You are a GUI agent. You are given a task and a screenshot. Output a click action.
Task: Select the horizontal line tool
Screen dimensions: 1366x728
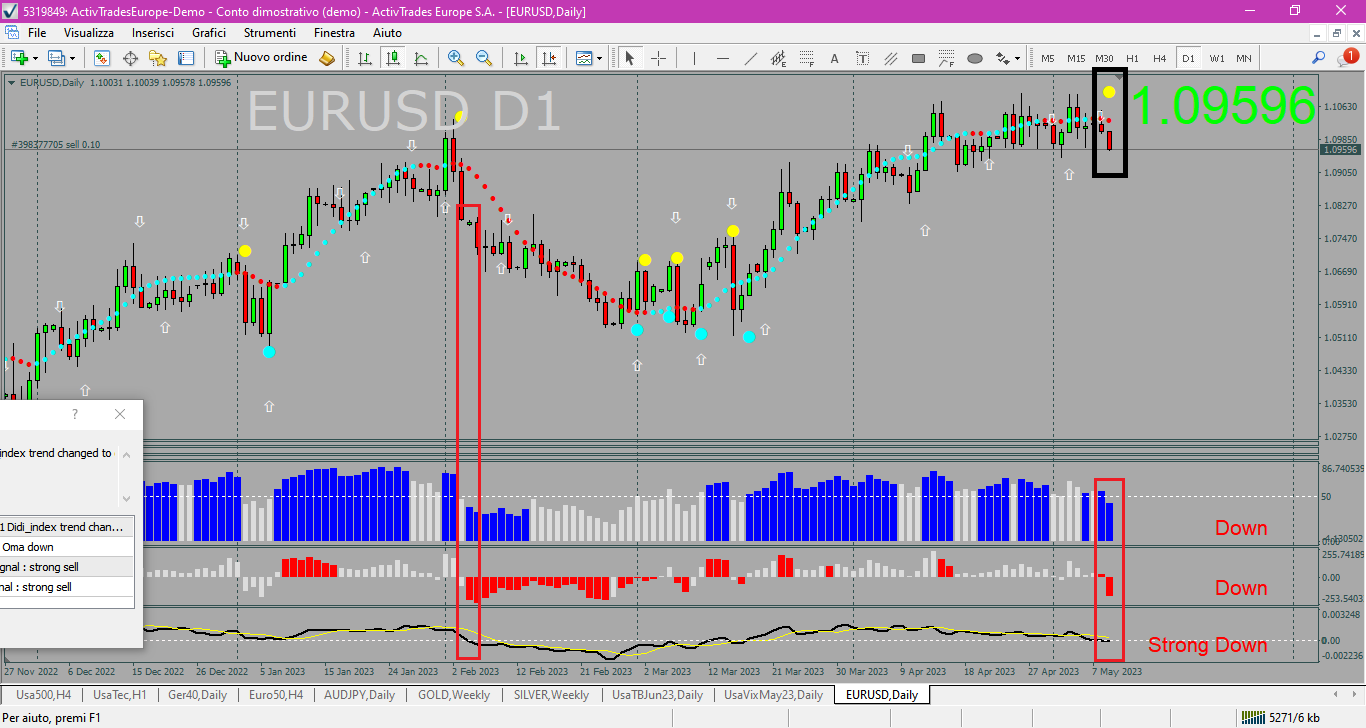[x=722, y=58]
